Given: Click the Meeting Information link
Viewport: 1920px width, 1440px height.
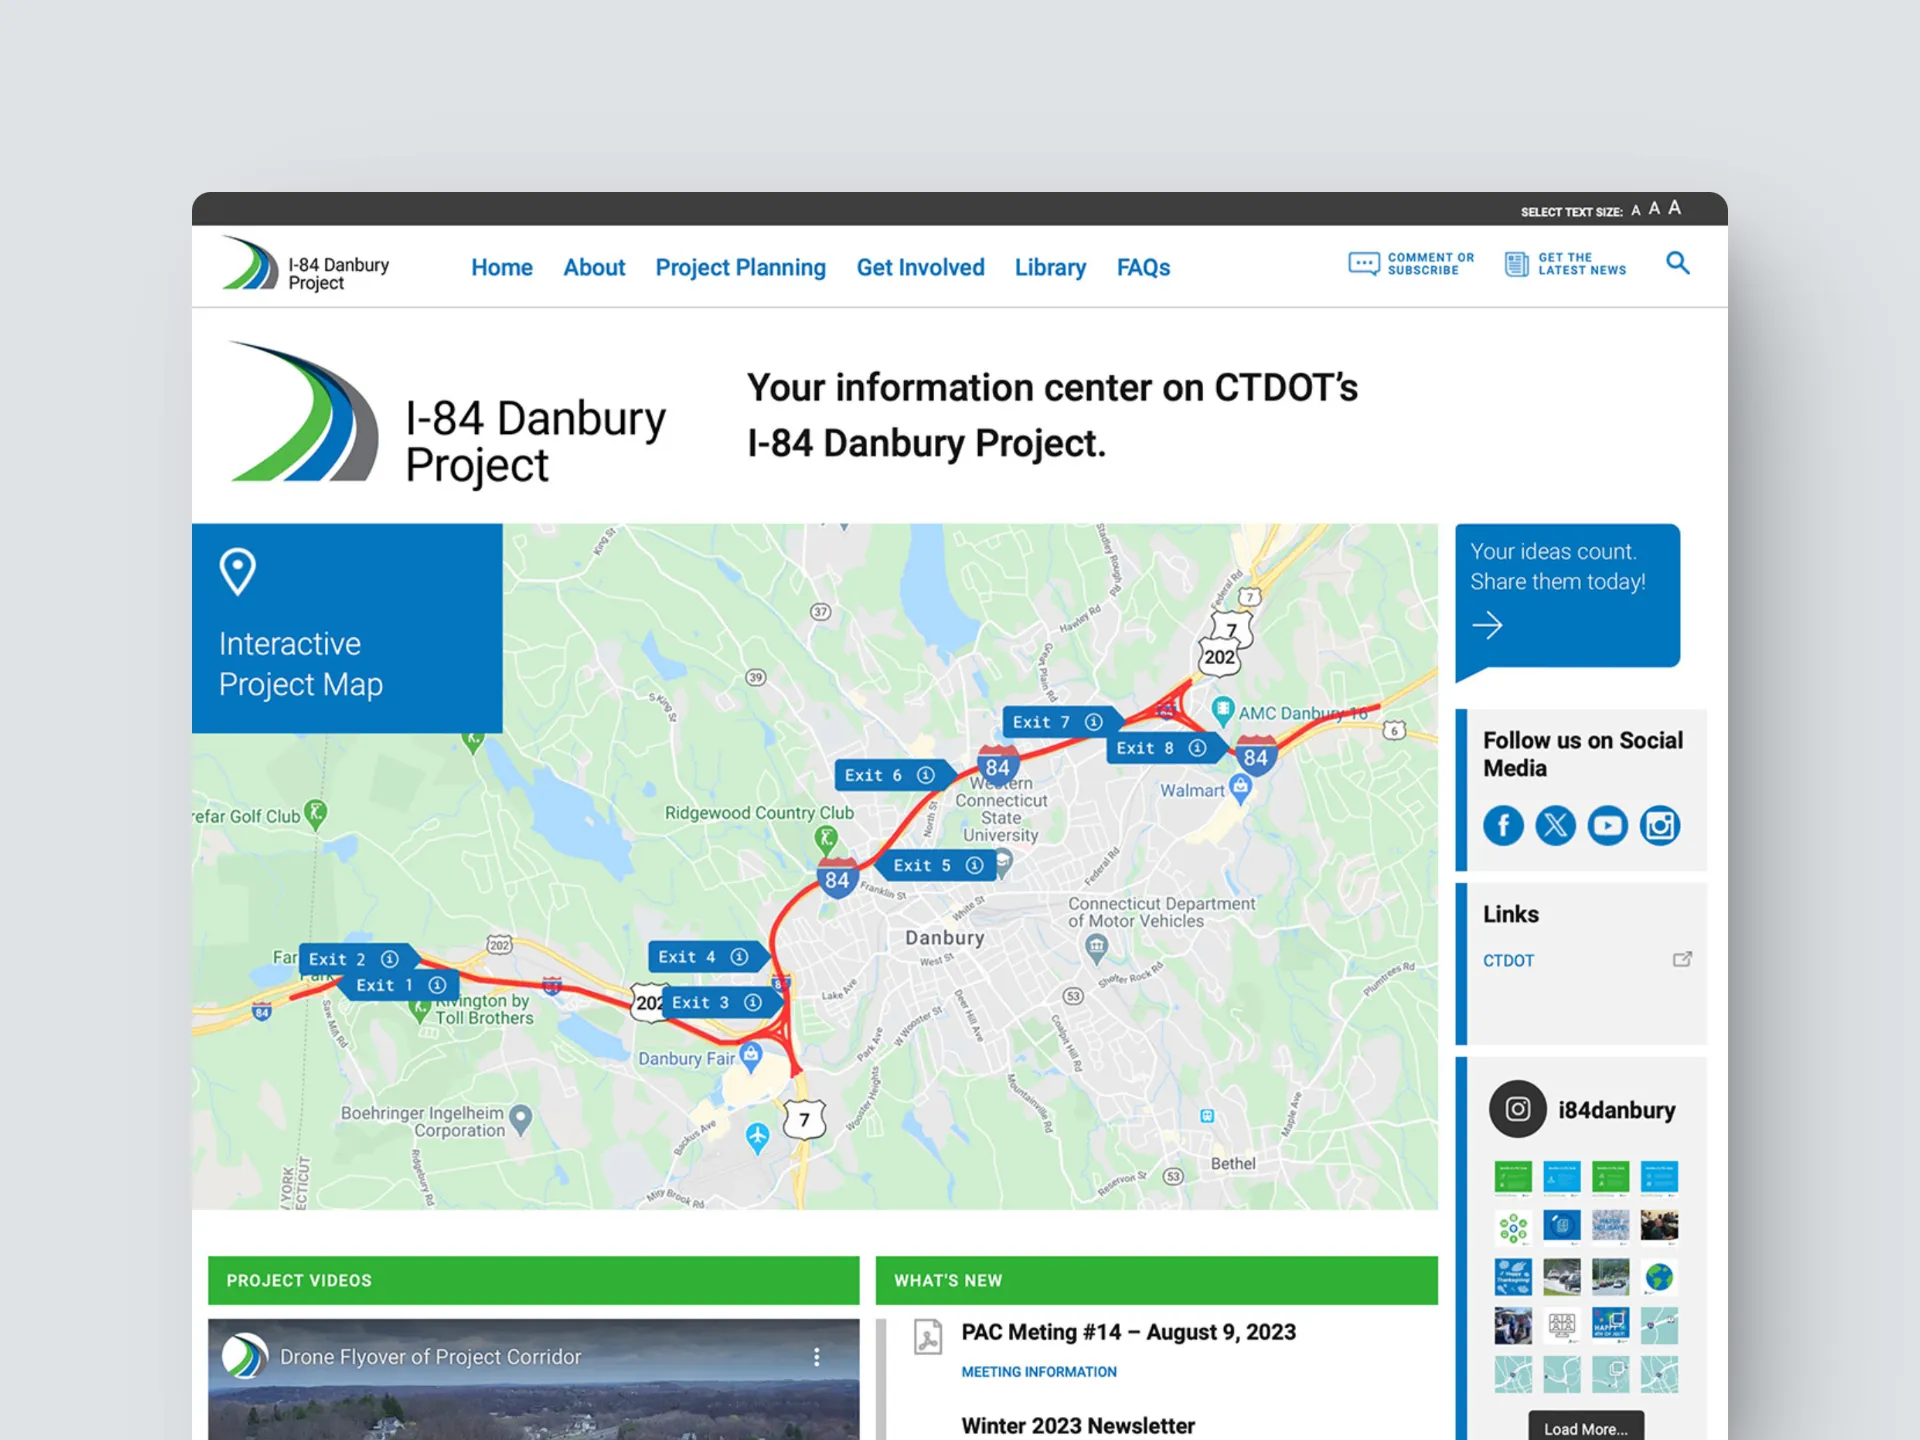Looking at the screenshot, I should 1039,1372.
